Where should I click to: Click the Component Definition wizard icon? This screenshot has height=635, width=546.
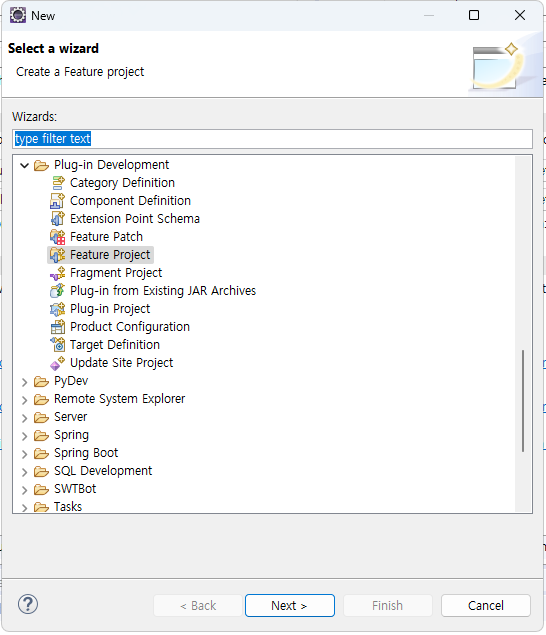coord(57,201)
